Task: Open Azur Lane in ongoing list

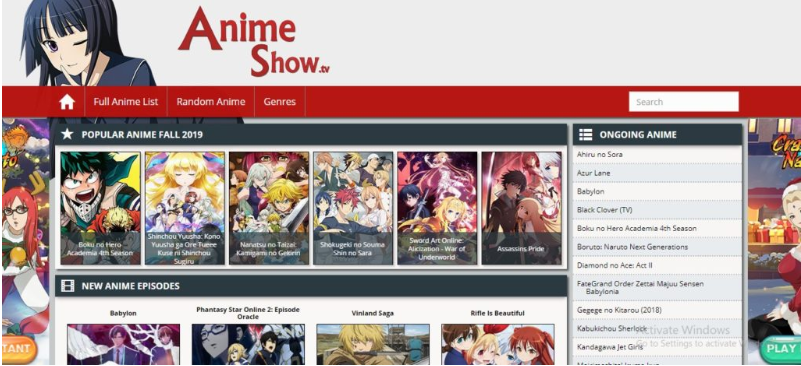Action: coord(594,173)
